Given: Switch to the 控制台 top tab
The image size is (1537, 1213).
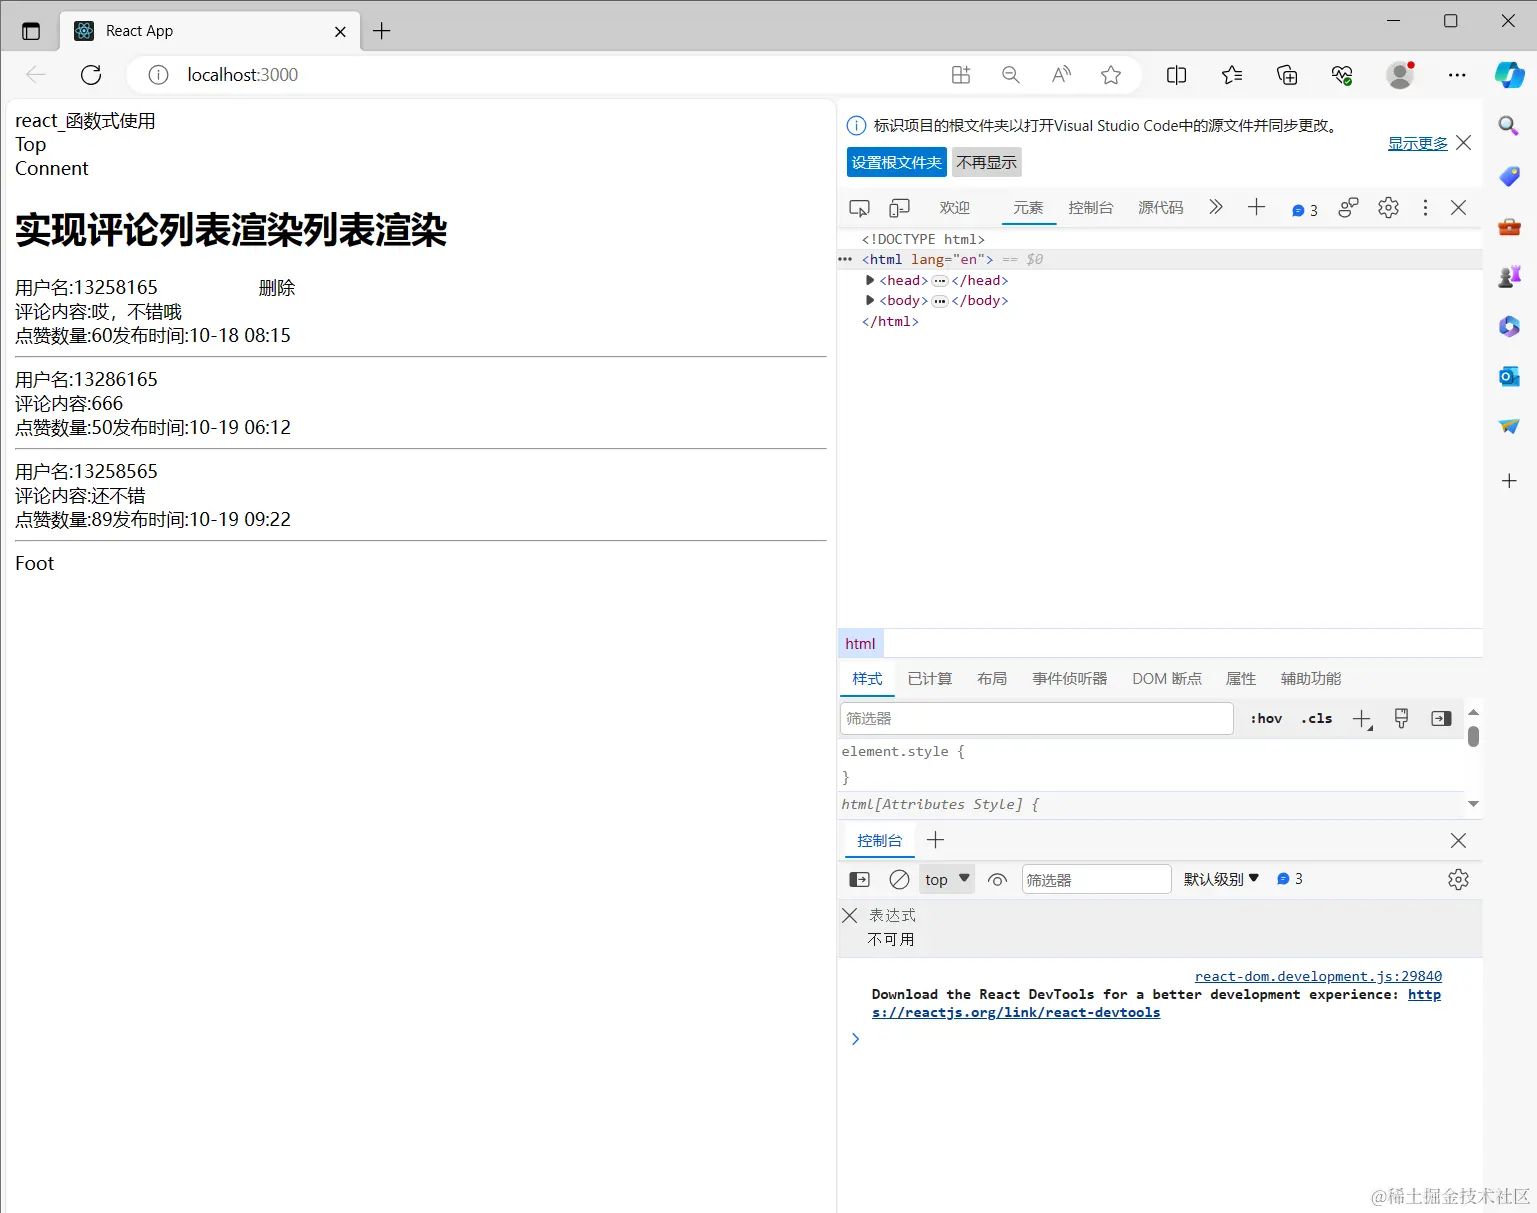Looking at the screenshot, I should click(x=1091, y=208).
